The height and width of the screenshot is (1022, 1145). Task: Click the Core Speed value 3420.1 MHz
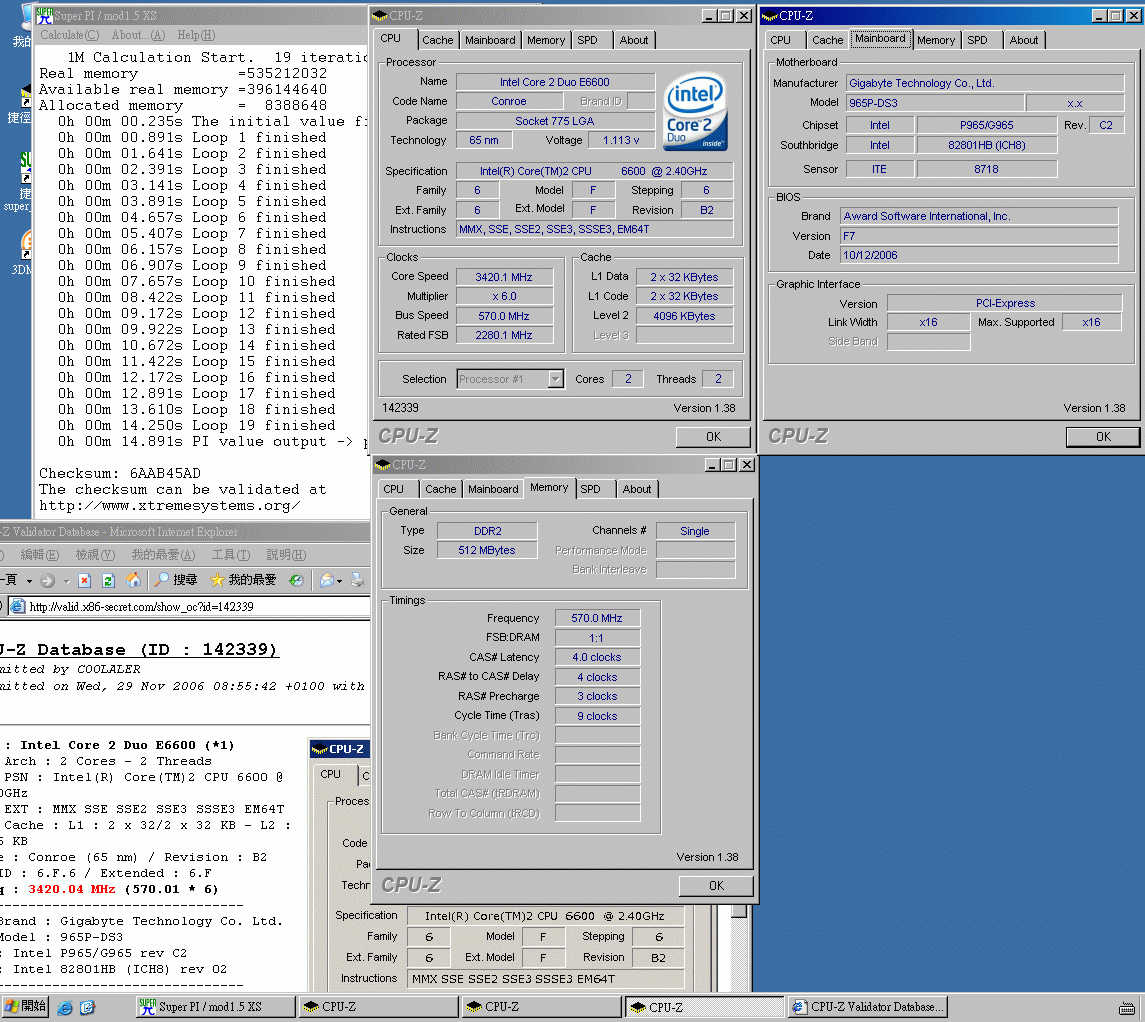(x=504, y=277)
